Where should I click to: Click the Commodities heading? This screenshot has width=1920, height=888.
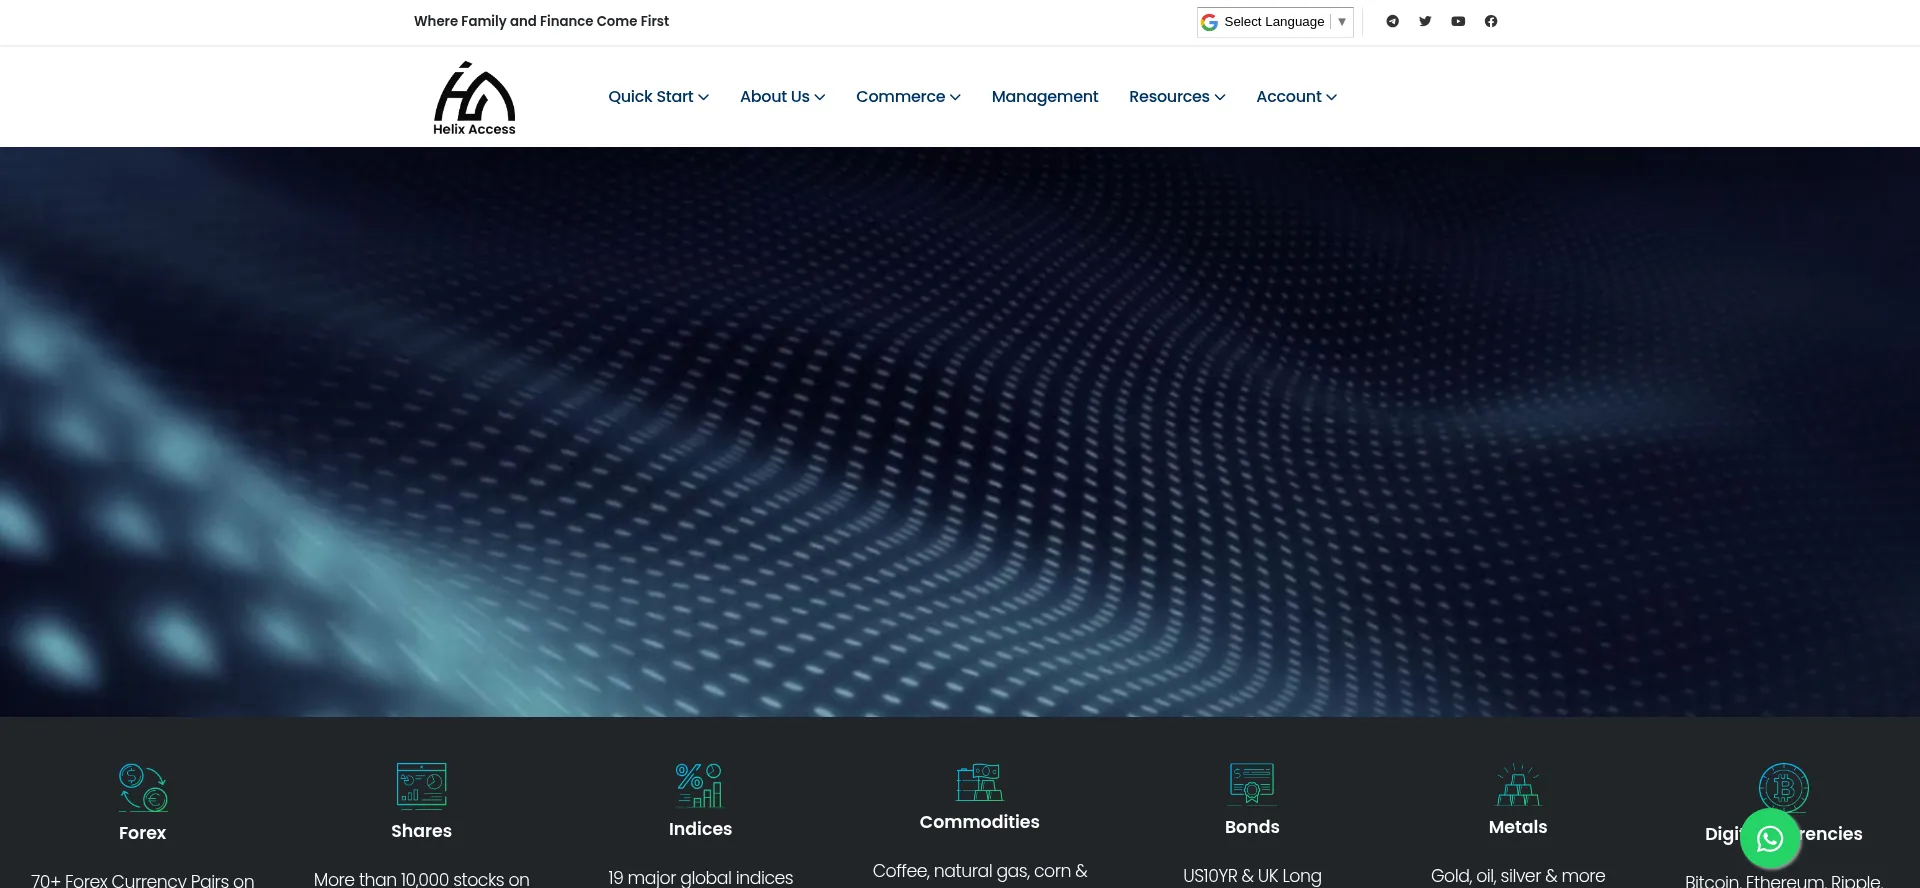pos(979,822)
